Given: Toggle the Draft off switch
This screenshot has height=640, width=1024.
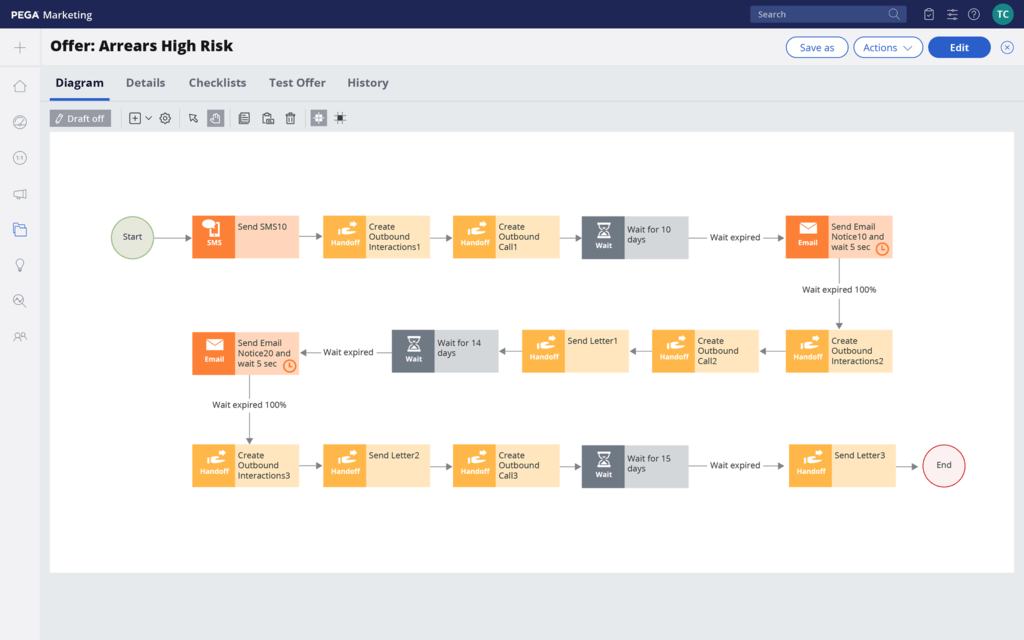Looking at the screenshot, I should tap(80, 118).
